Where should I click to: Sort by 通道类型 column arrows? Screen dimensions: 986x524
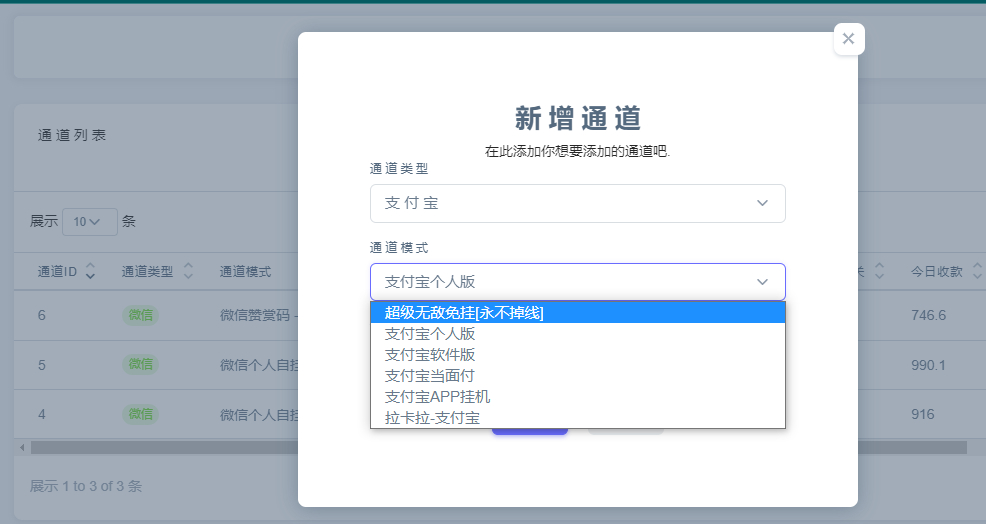coord(188,271)
